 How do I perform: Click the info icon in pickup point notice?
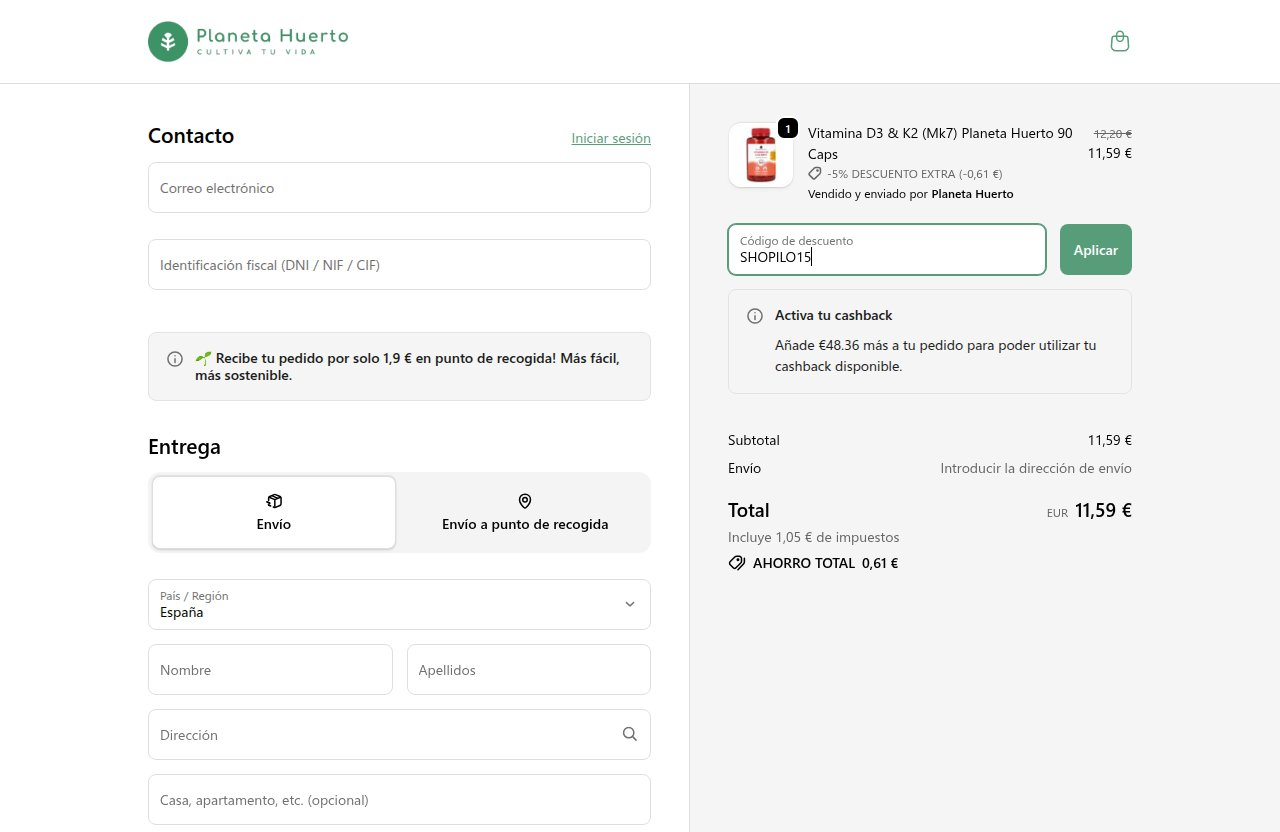[x=175, y=358]
